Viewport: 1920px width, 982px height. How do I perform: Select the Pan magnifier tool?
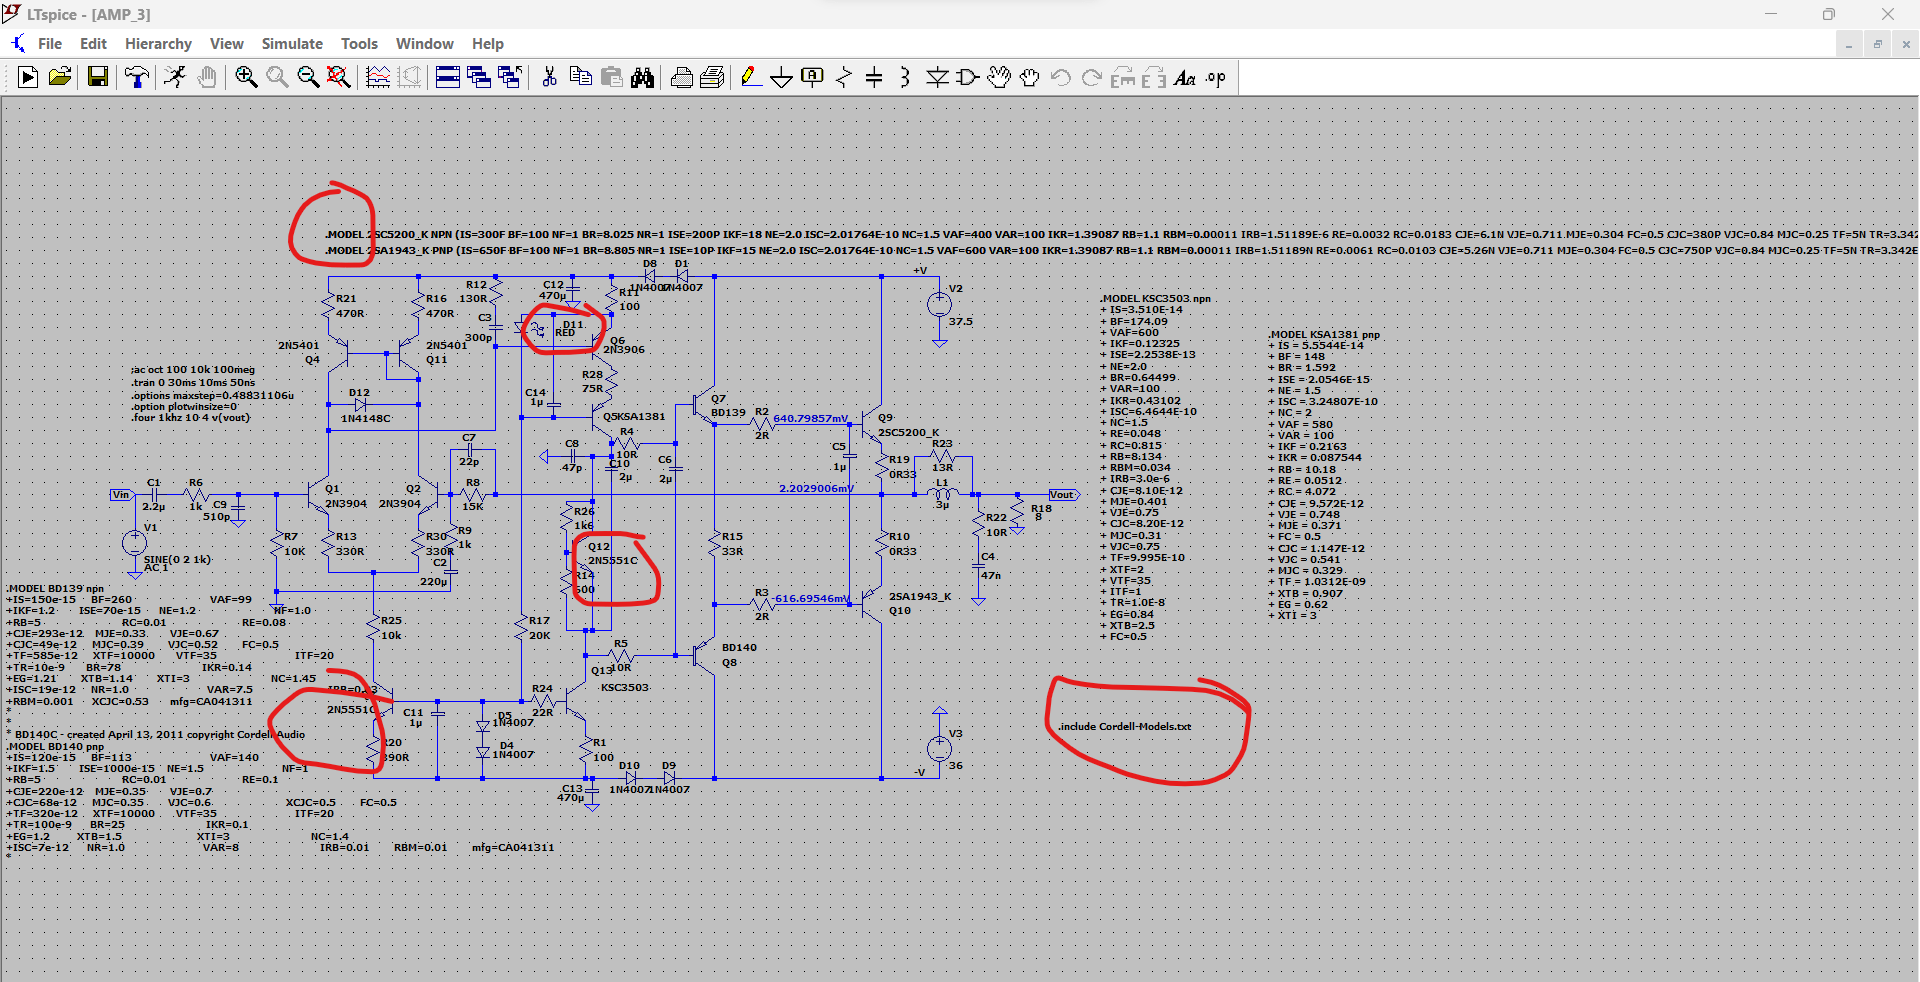277,77
